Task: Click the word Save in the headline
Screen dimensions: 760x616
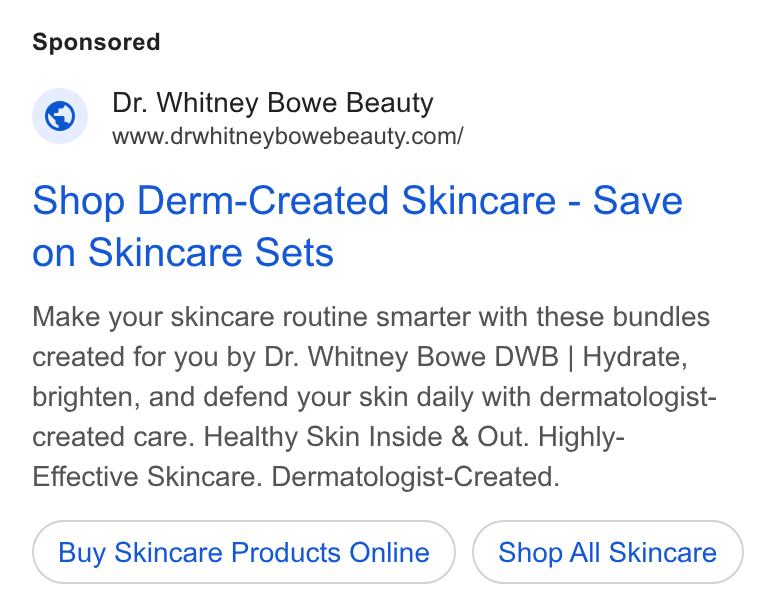Action: pyautogui.click(x=638, y=200)
